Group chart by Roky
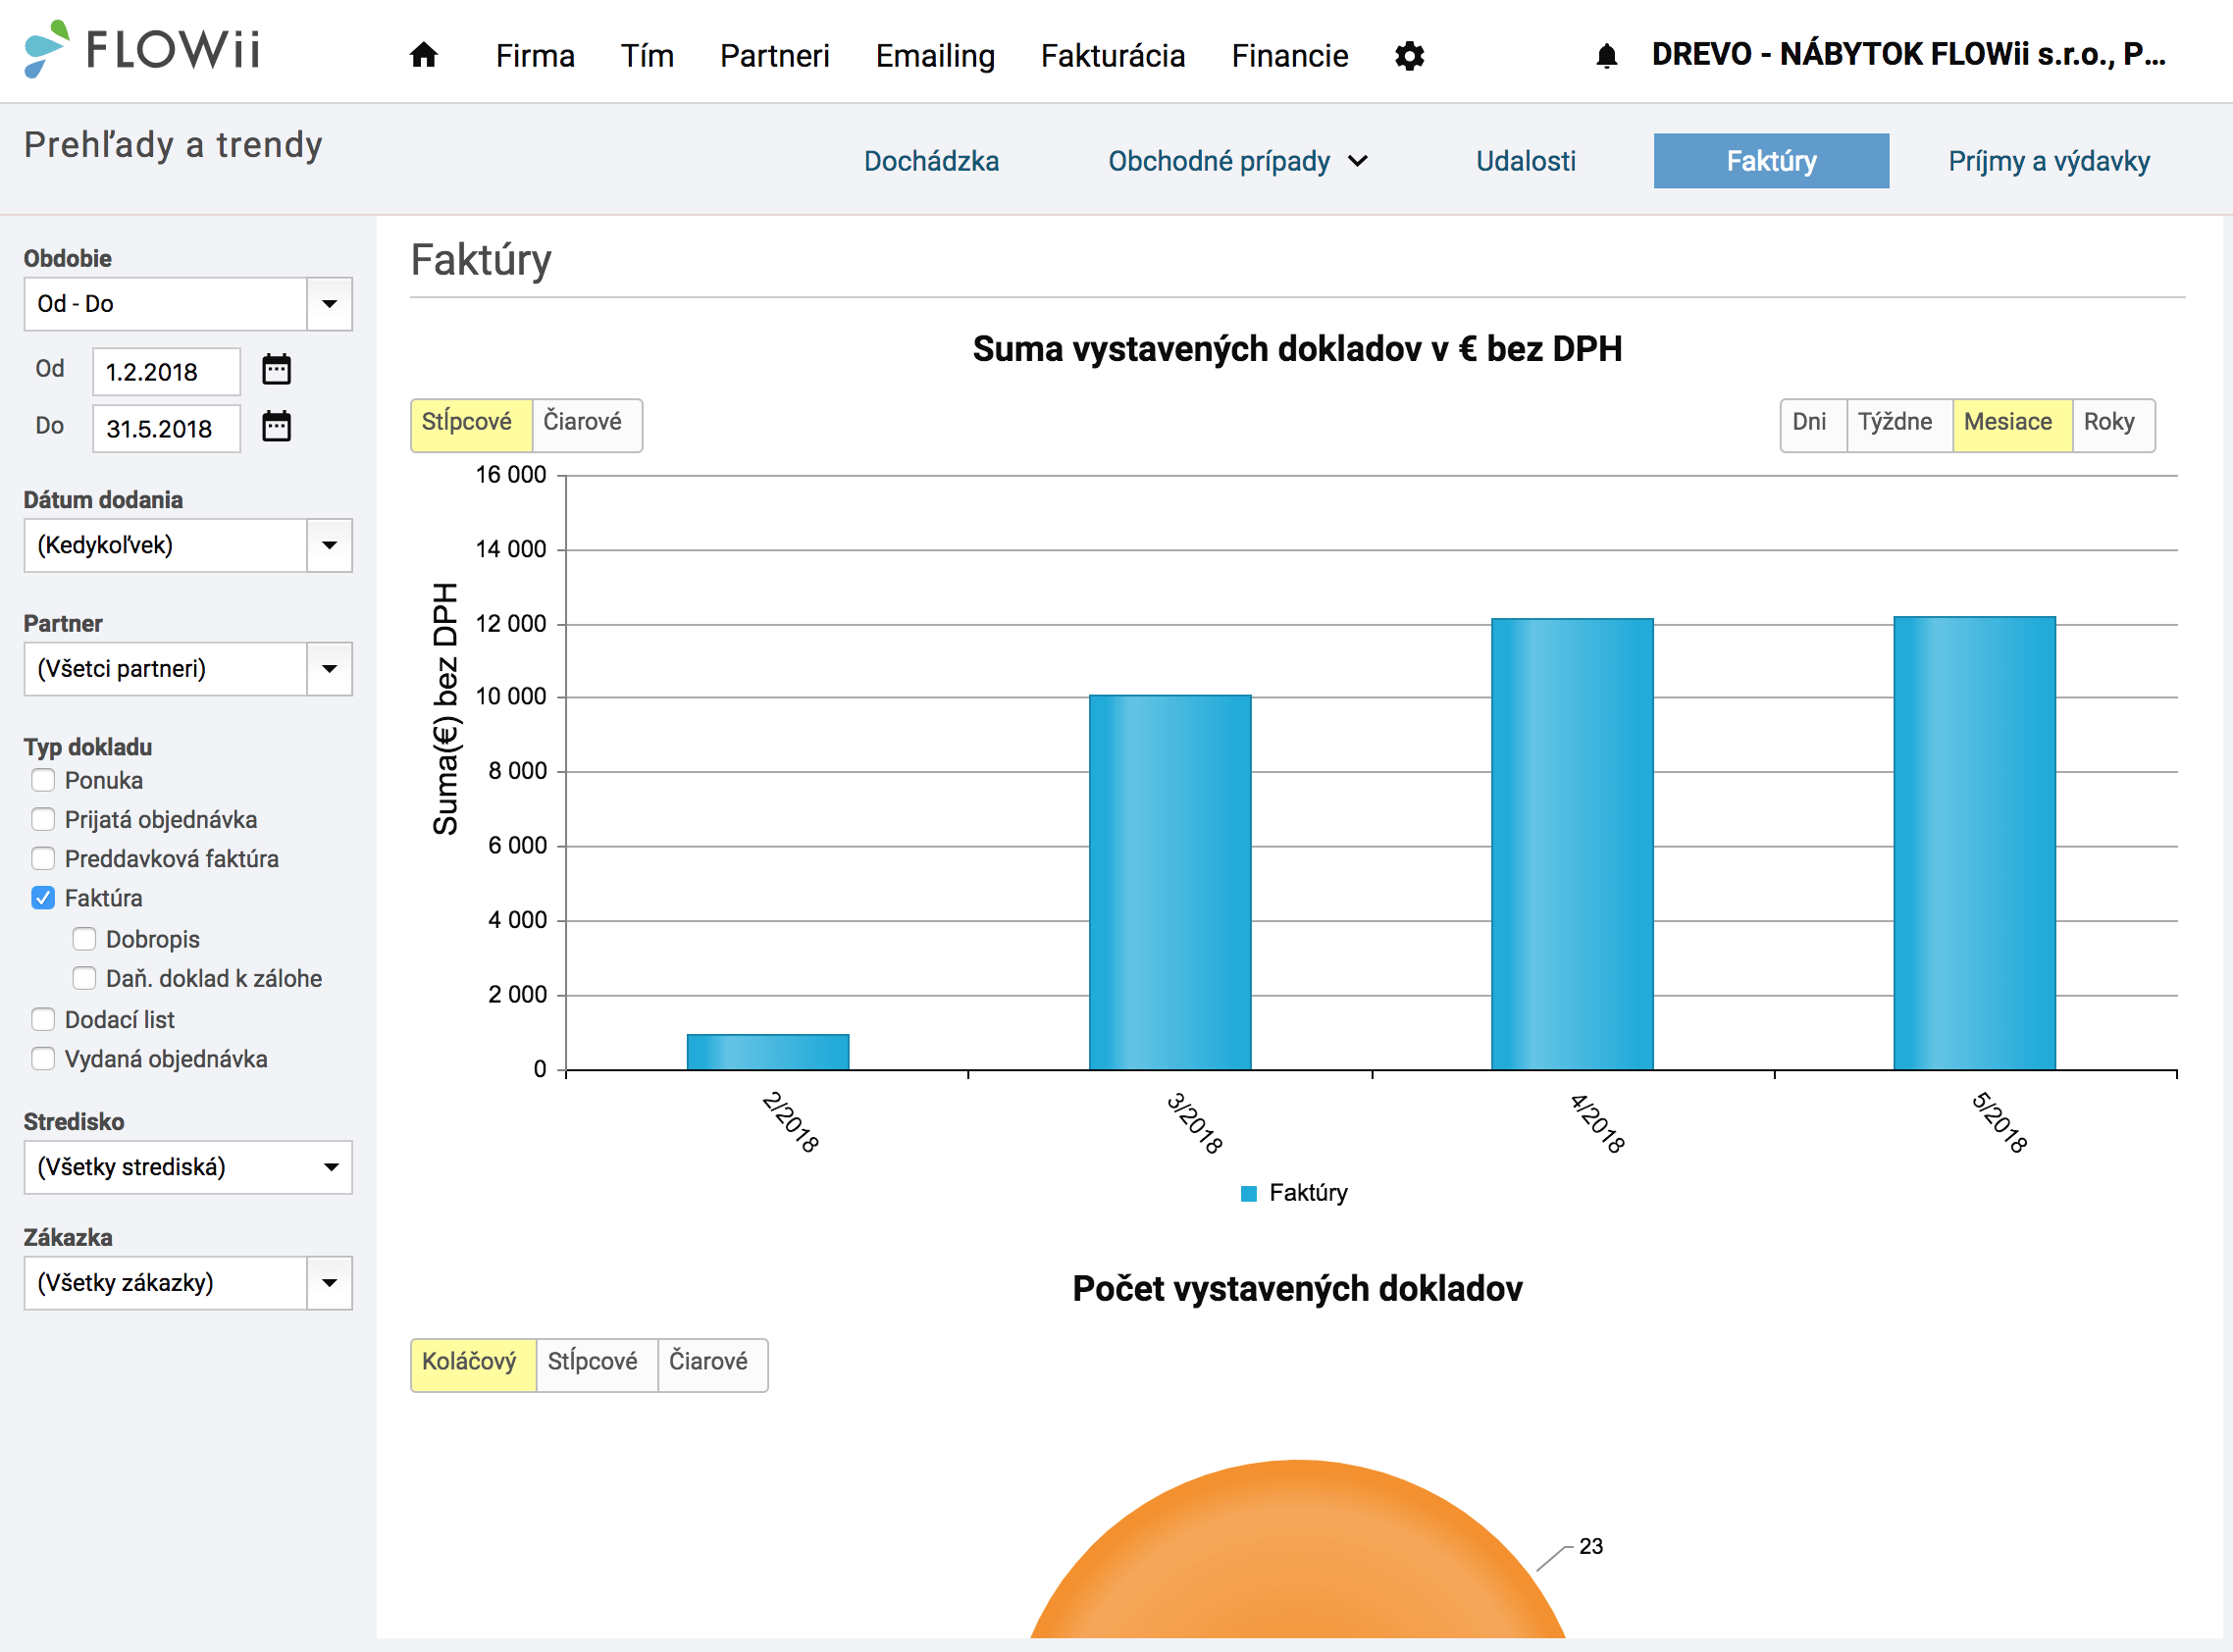The width and height of the screenshot is (2233, 1652). pos(2114,425)
